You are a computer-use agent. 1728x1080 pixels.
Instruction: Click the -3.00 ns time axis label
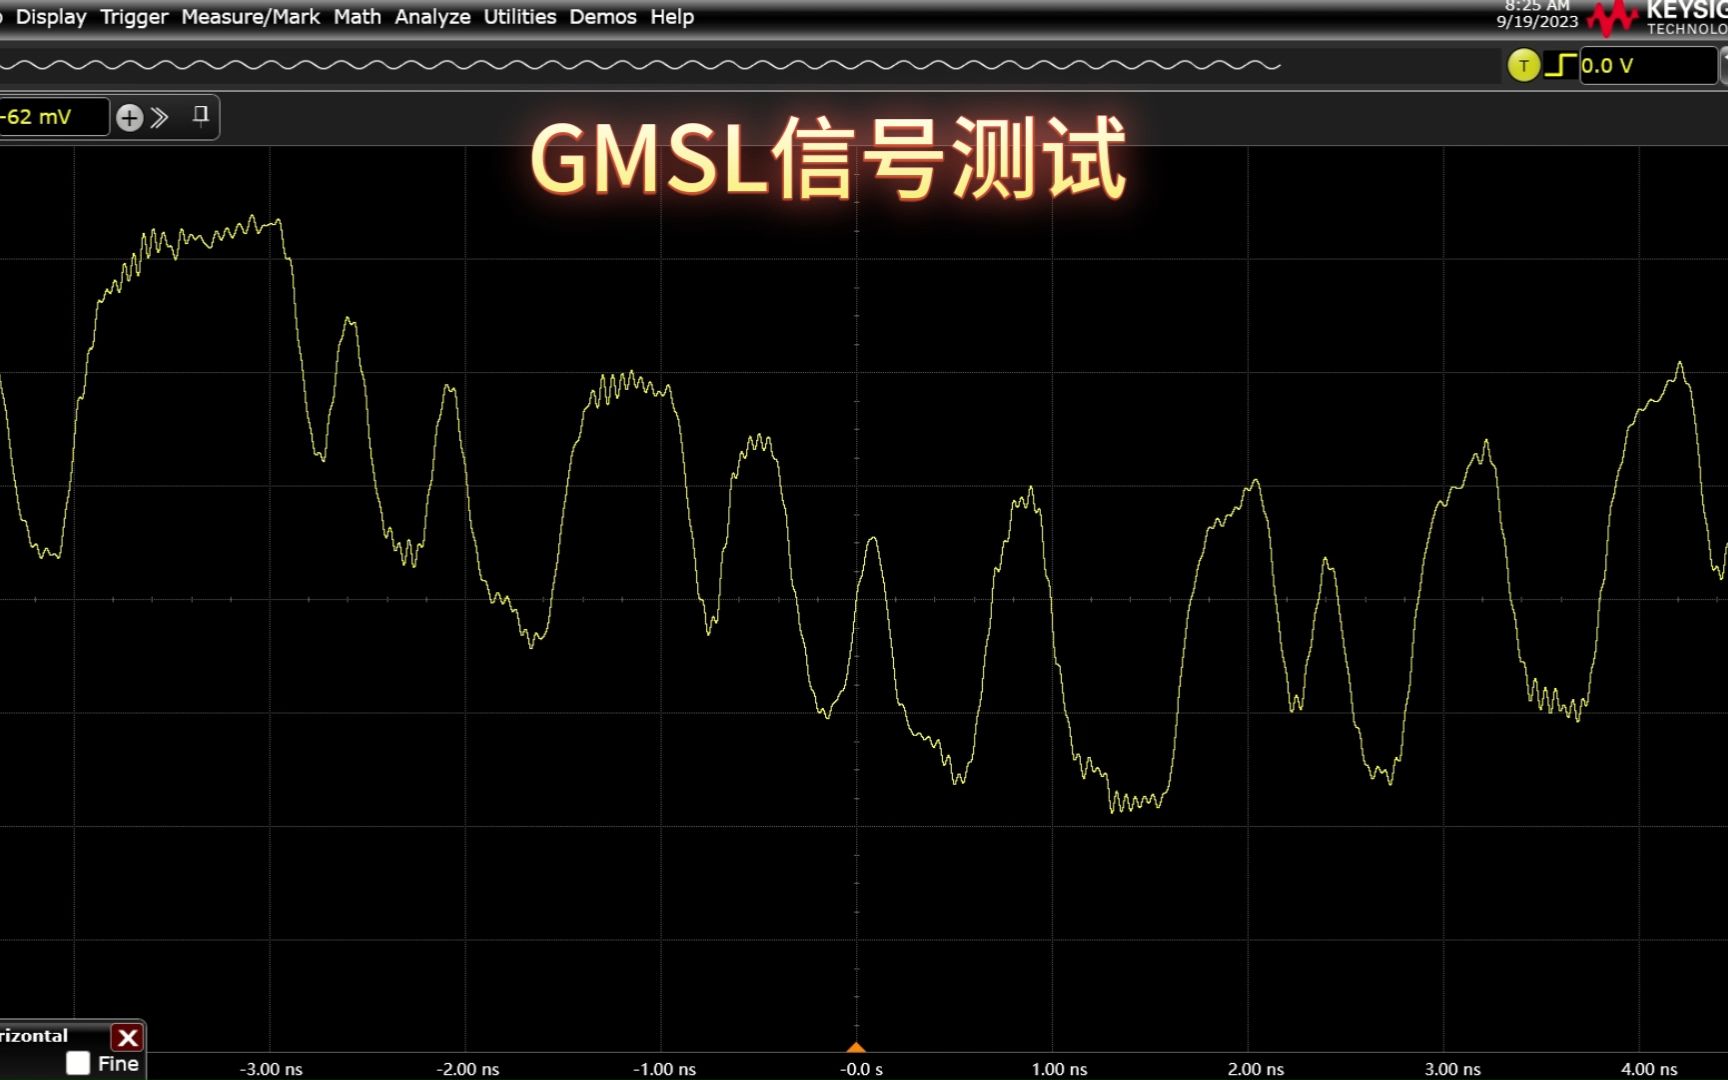271,1069
